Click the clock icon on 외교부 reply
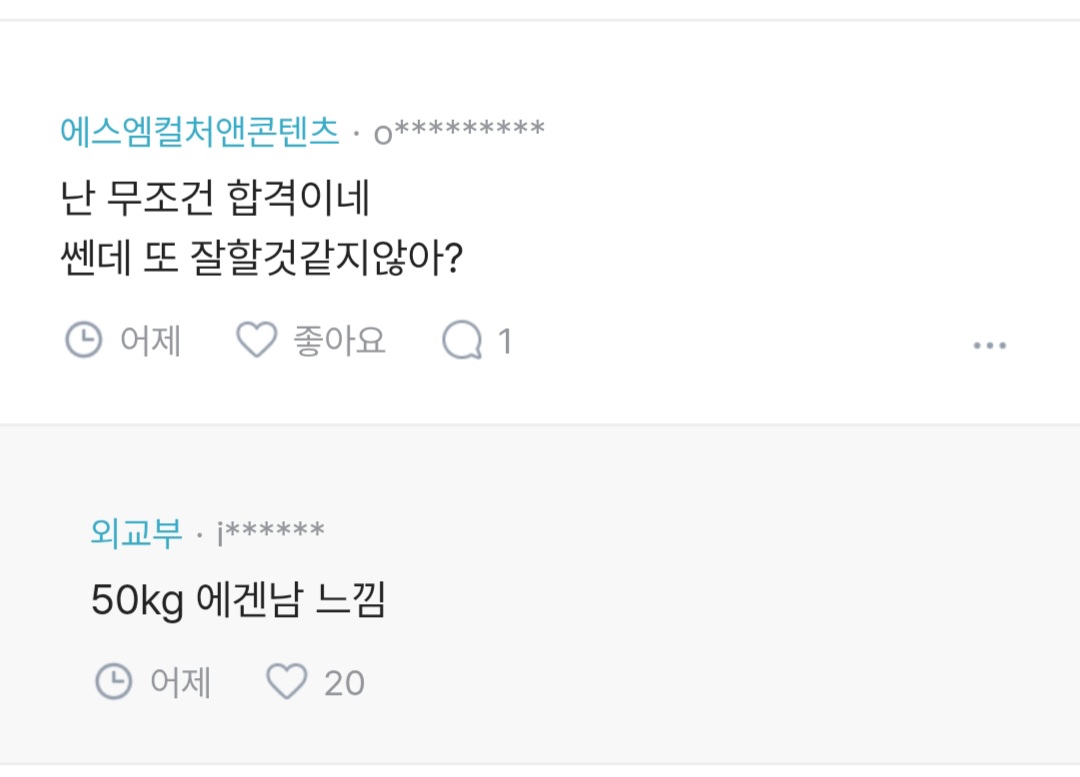 tap(113, 682)
